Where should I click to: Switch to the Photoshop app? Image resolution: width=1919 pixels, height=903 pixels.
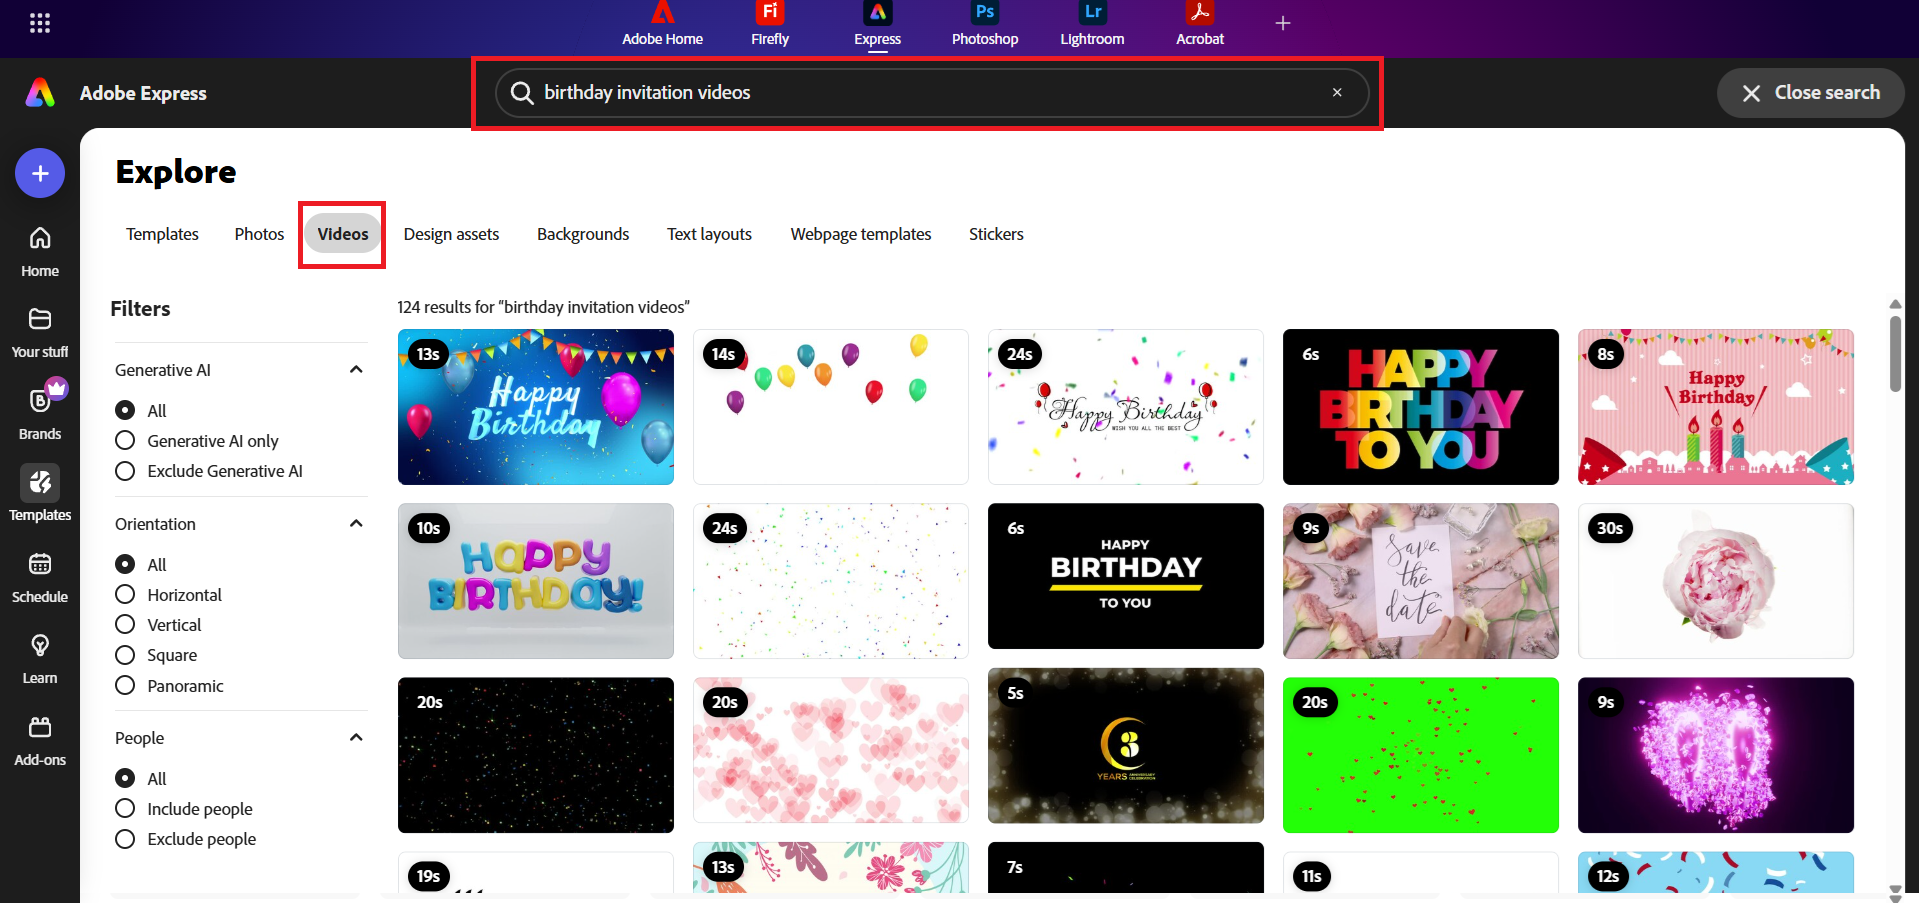coord(984,24)
